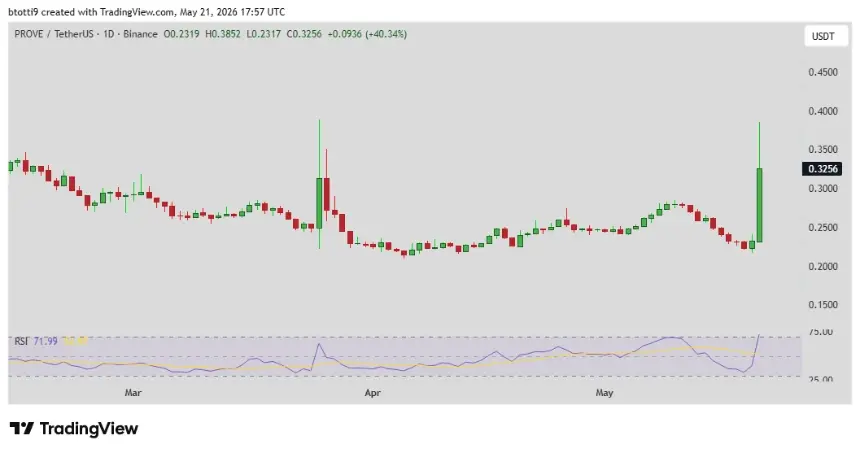860x453 pixels.
Task: Click the Apr date label
Action: pyautogui.click(x=372, y=393)
